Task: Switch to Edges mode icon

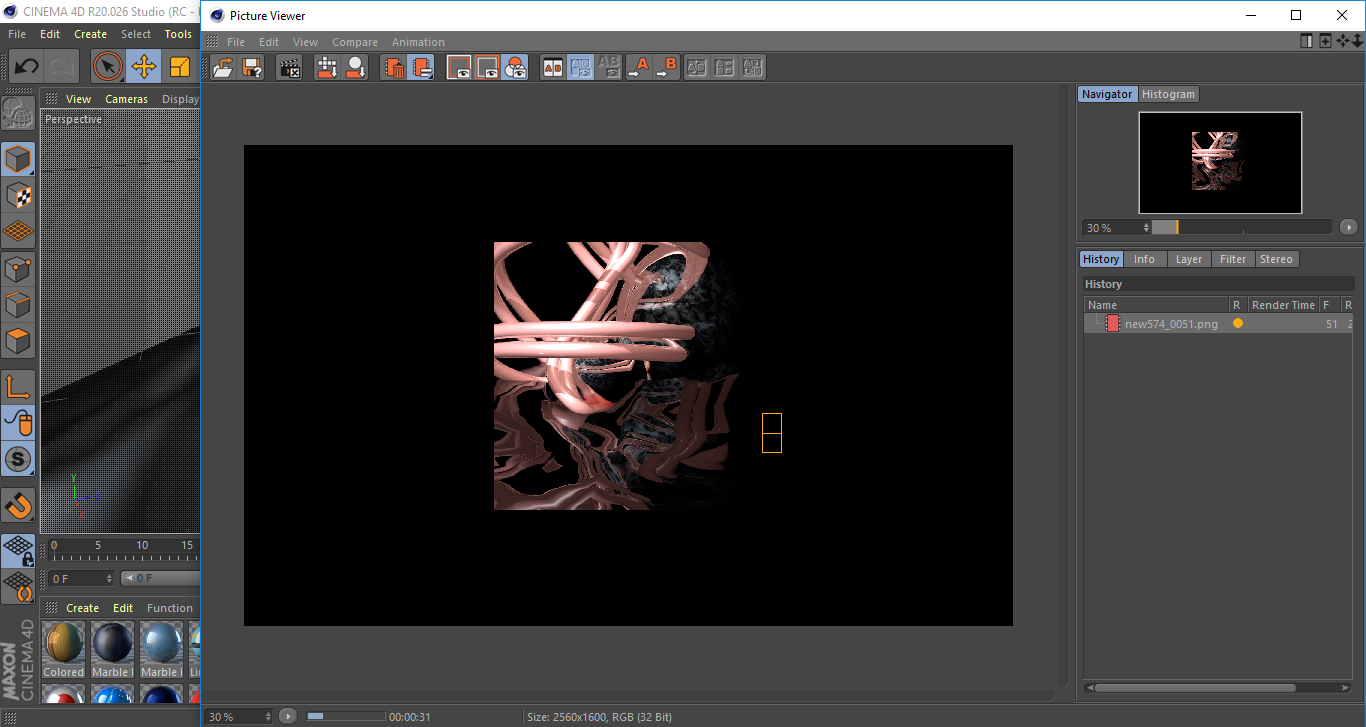Action: [x=18, y=304]
